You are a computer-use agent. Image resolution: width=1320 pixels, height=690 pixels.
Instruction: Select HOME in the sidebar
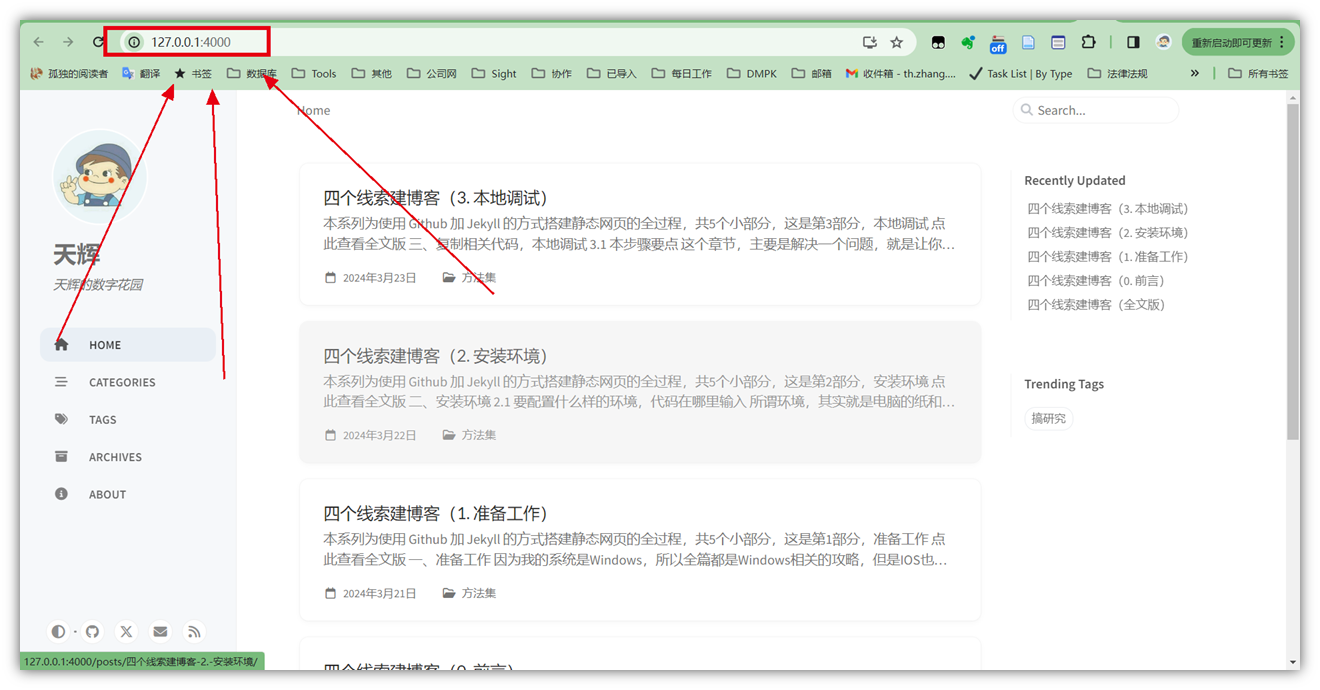tap(128, 344)
